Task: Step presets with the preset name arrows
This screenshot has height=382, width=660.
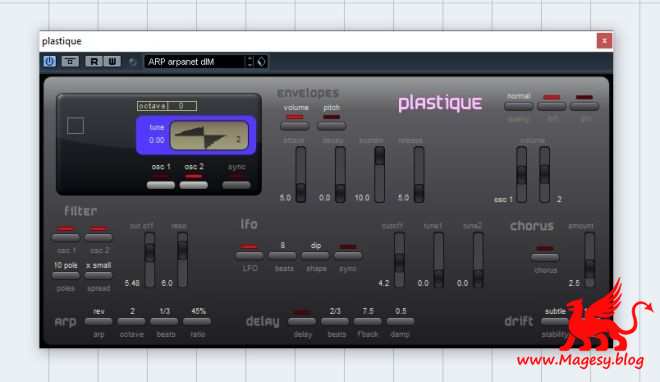Action: click(250, 61)
